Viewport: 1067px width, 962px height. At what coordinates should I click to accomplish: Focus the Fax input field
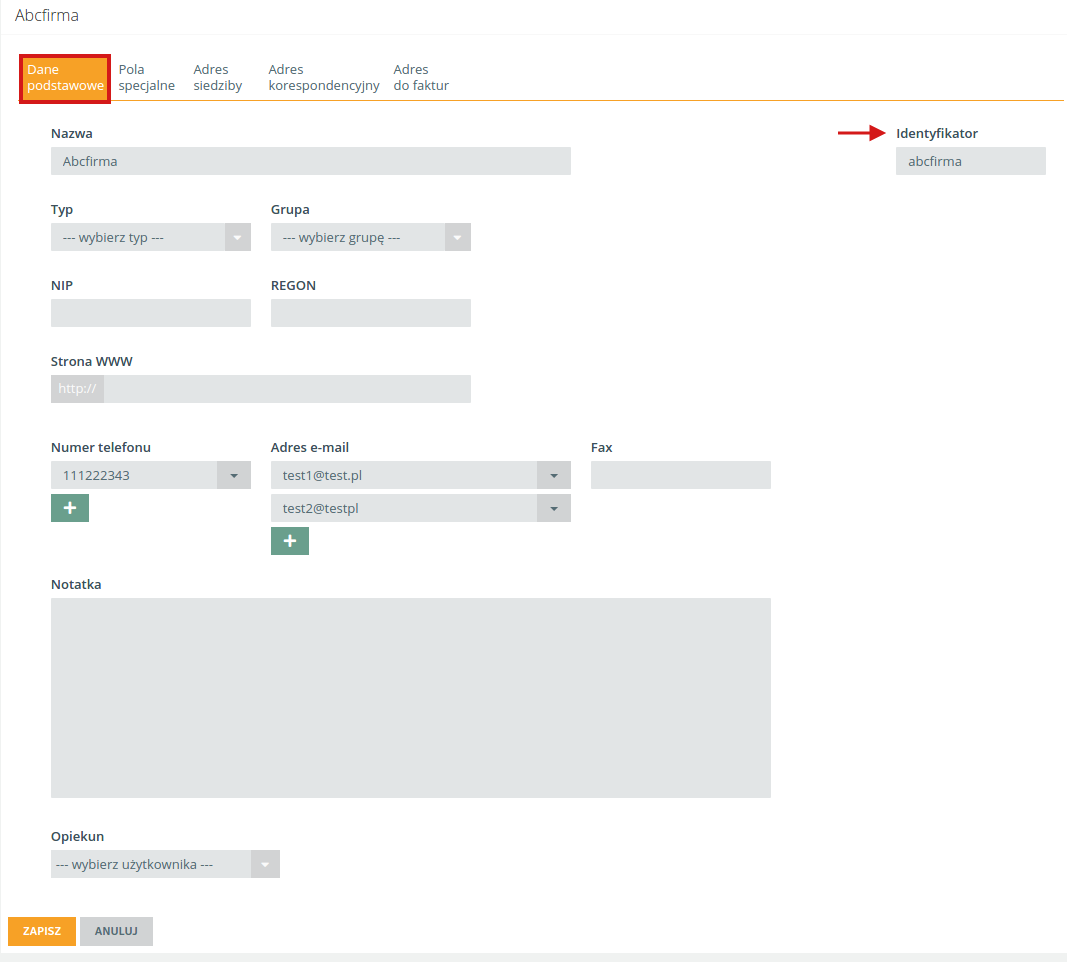(680, 475)
